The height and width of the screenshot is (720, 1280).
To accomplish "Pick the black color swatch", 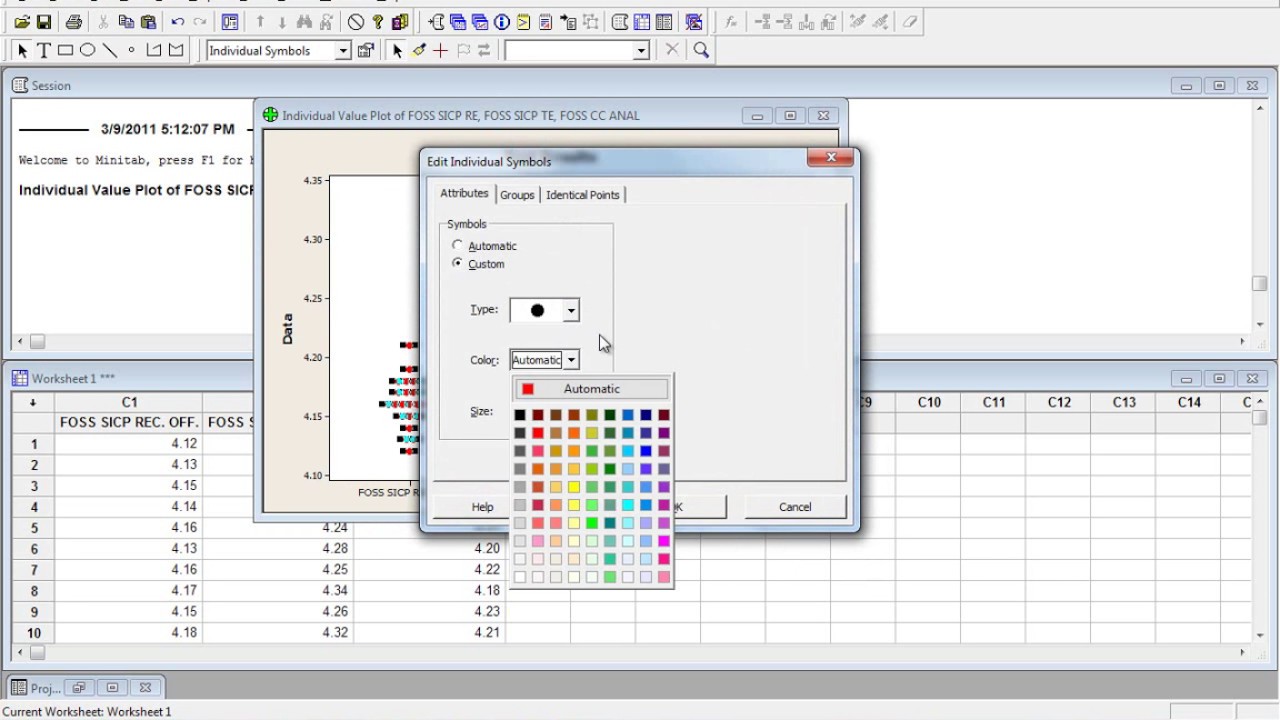I will point(520,415).
